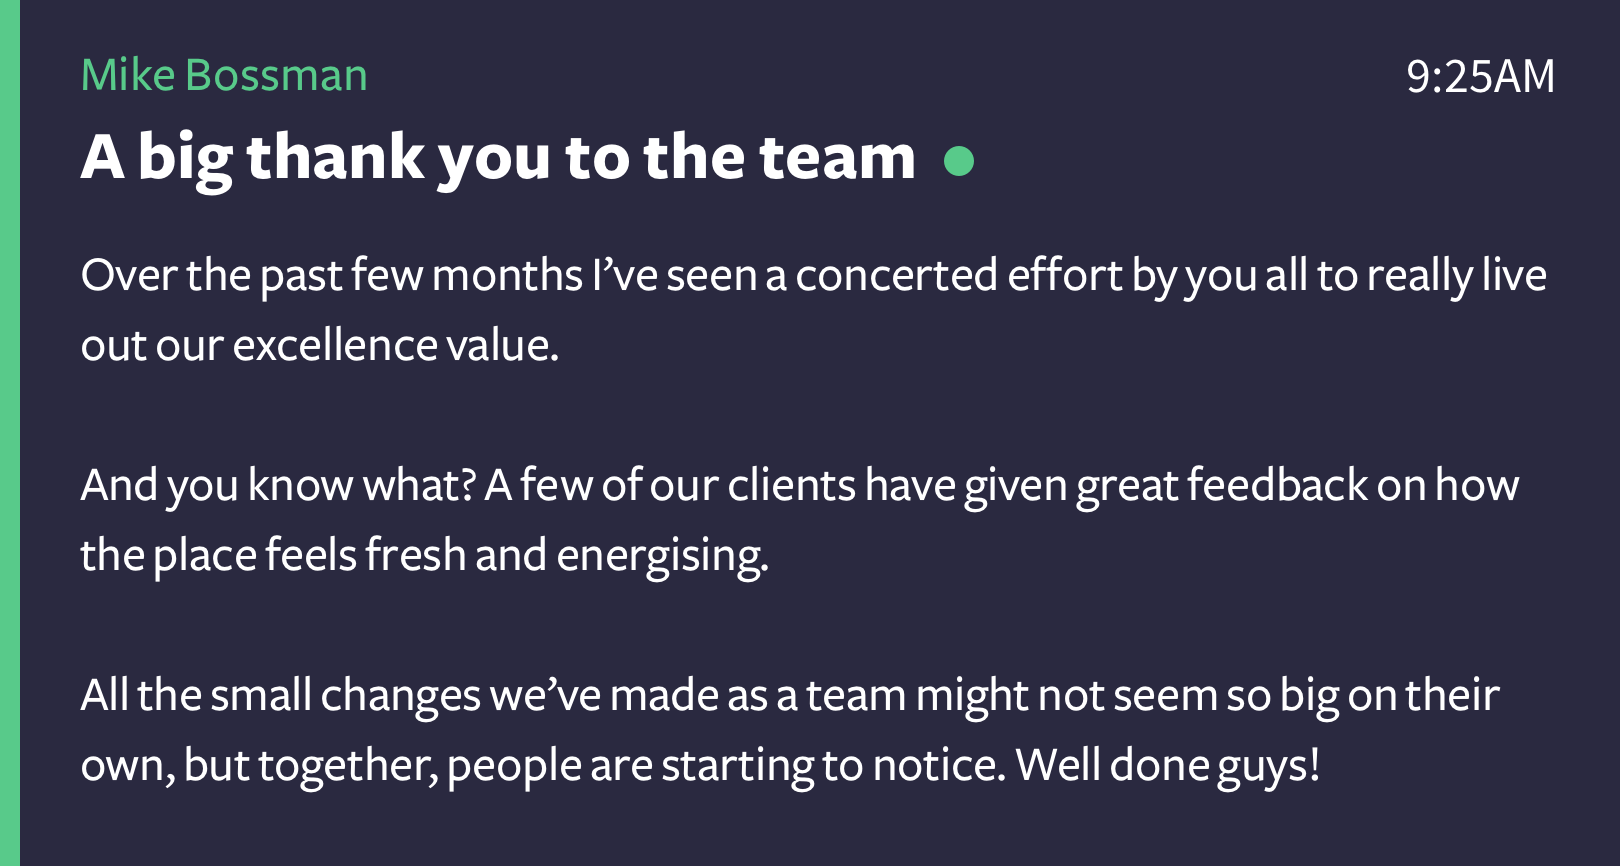Click the word clients in the second paragraph

click(x=791, y=485)
